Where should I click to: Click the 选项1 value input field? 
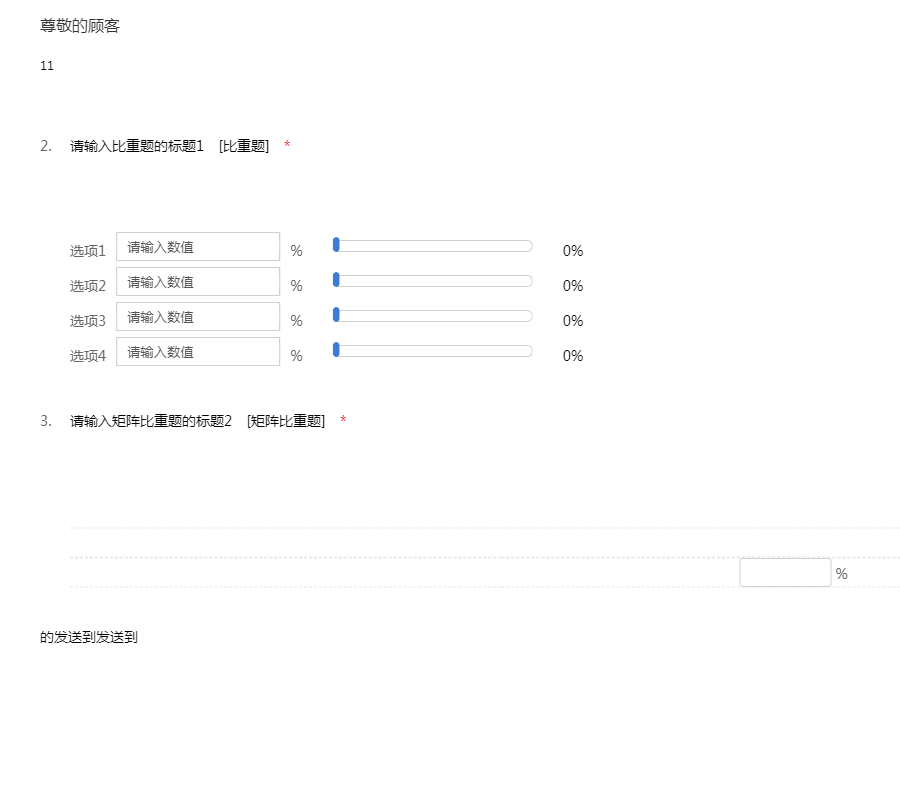(198, 247)
